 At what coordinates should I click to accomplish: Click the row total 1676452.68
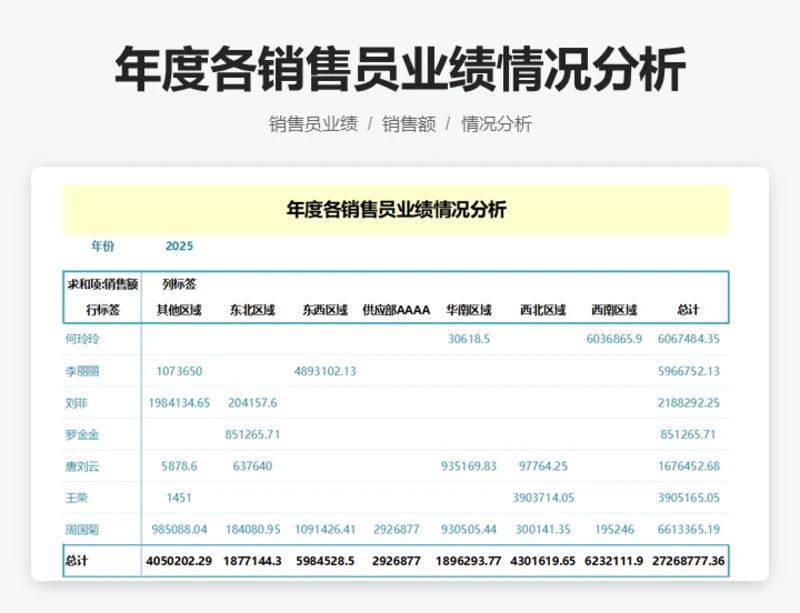[689, 466]
